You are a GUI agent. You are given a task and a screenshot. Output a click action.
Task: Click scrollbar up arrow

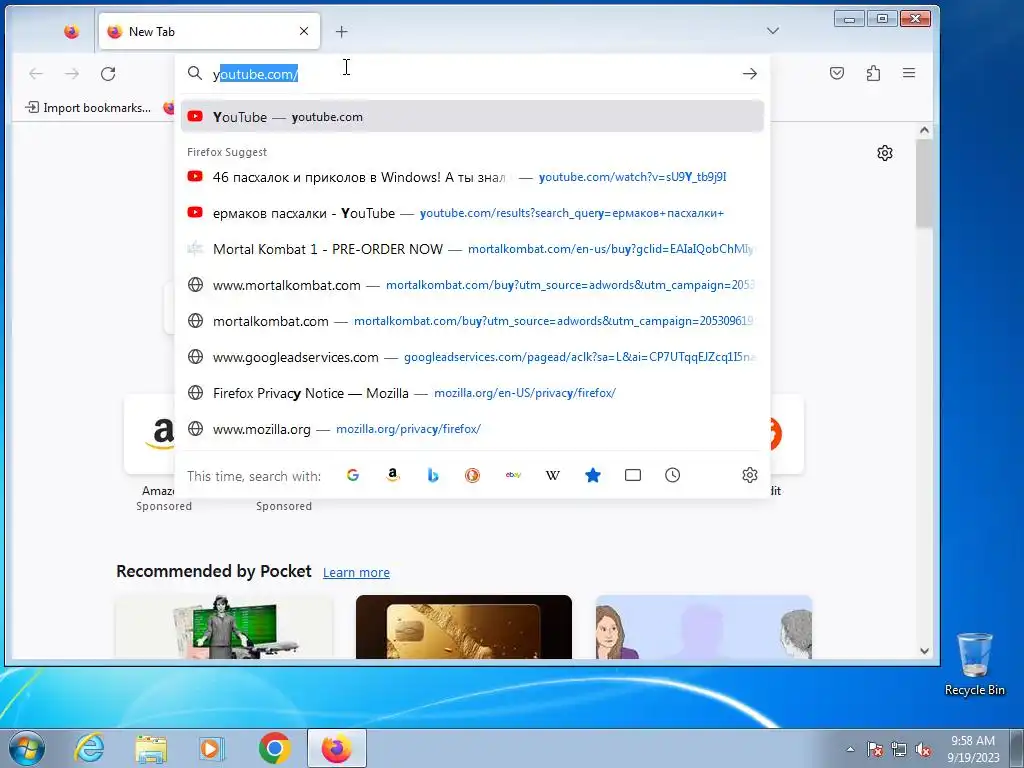(924, 130)
